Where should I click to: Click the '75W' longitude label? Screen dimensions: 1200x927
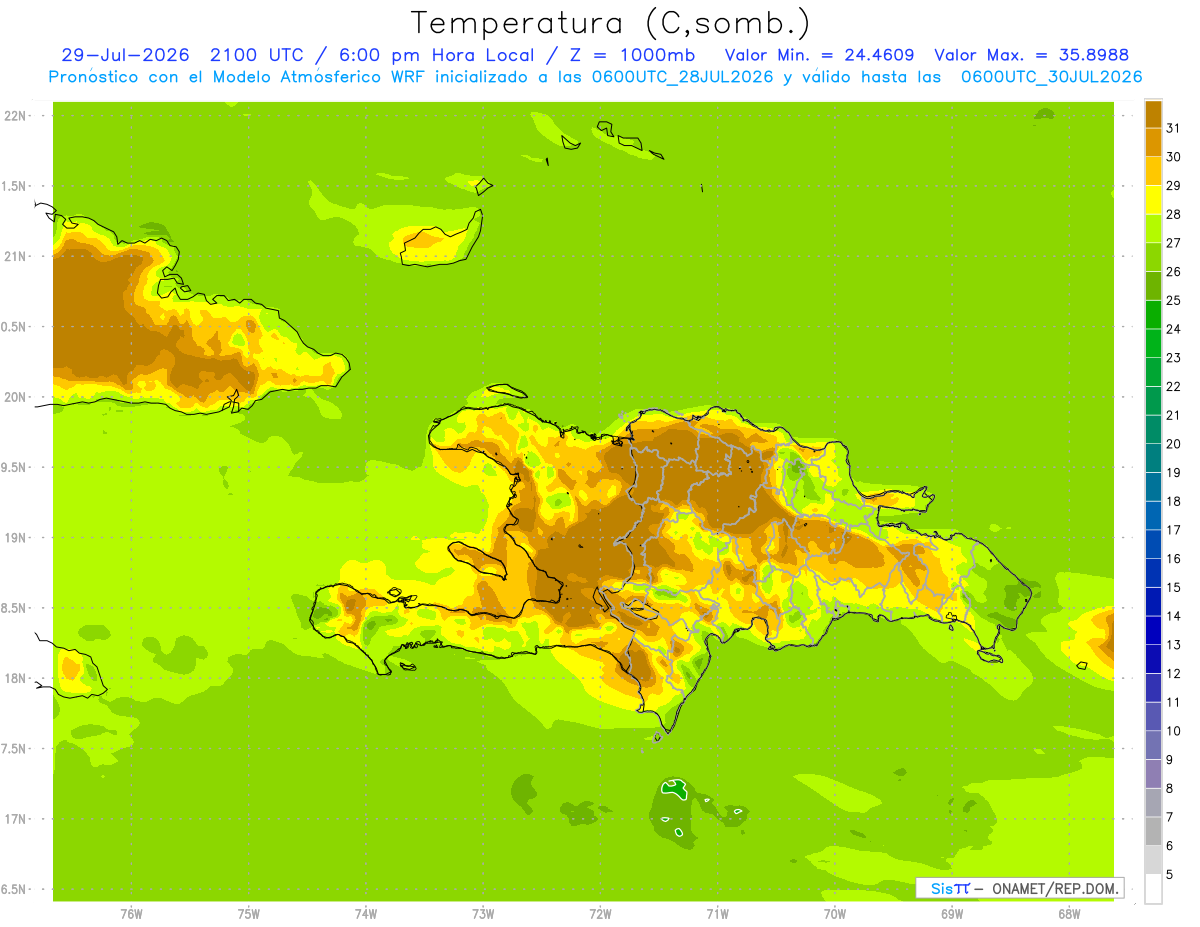pyautogui.click(x=249, y=913)
